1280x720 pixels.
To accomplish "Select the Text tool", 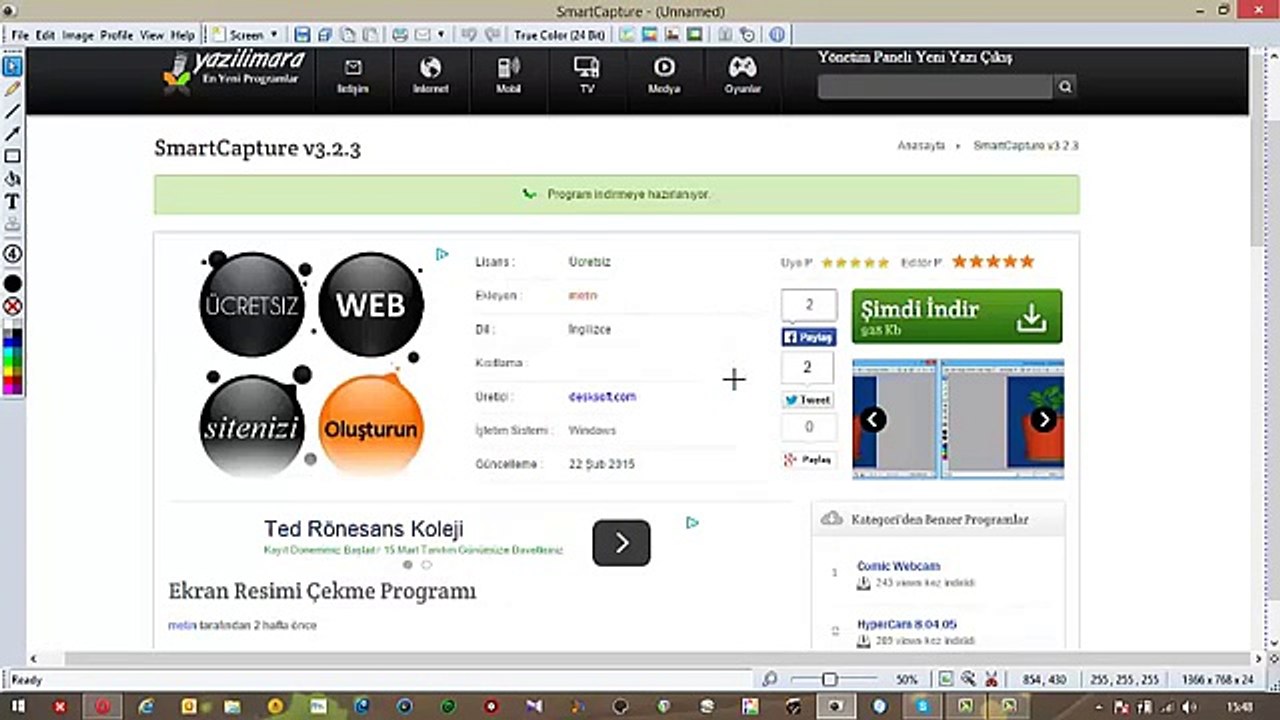I will pos(12,201).
